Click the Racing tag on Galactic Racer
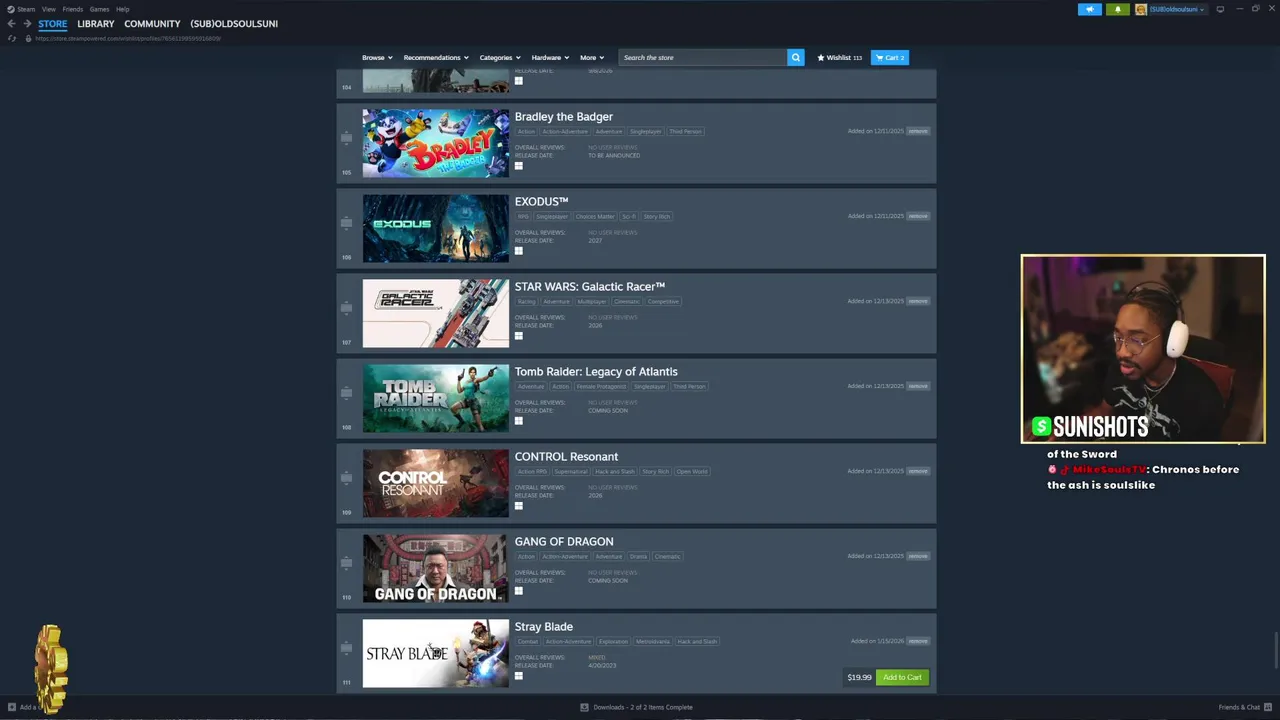This screenshot has height=720, width=1280. pos(526,301)
